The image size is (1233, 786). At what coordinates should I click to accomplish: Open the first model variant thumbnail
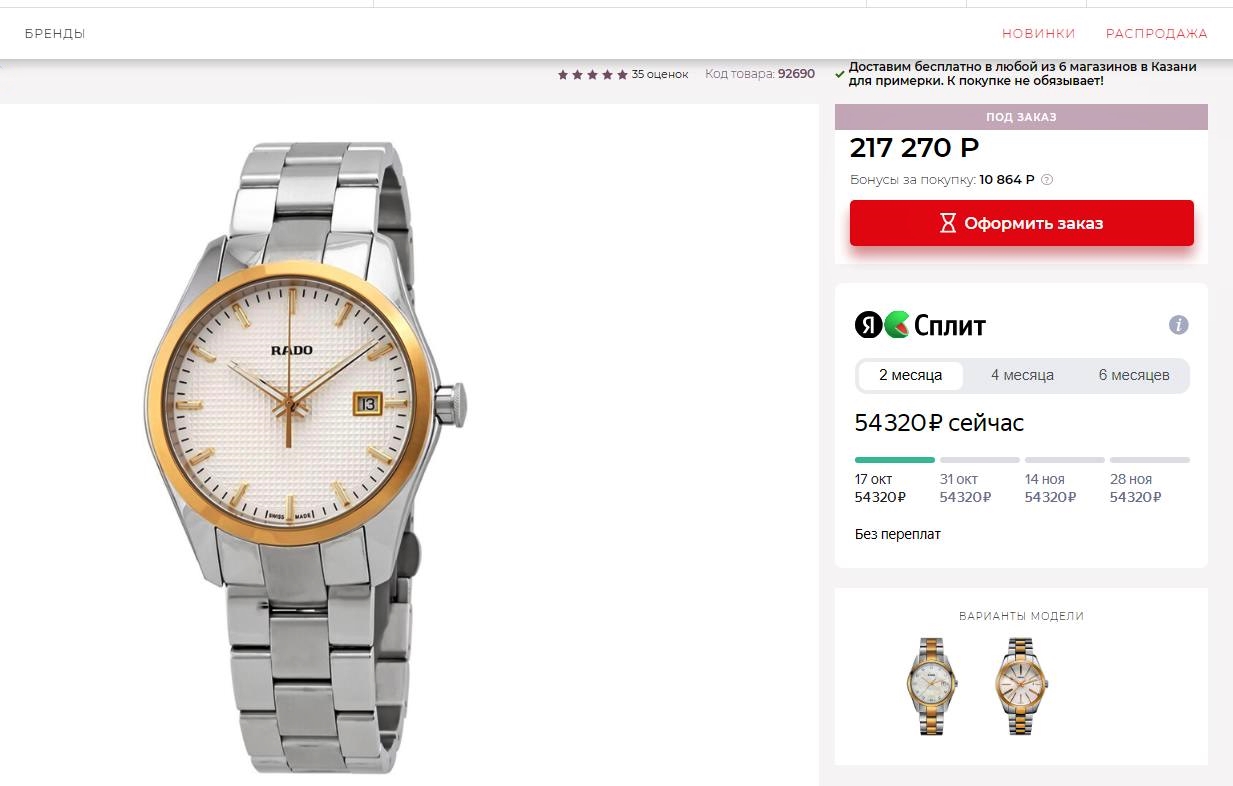click(x=931, y=686)
